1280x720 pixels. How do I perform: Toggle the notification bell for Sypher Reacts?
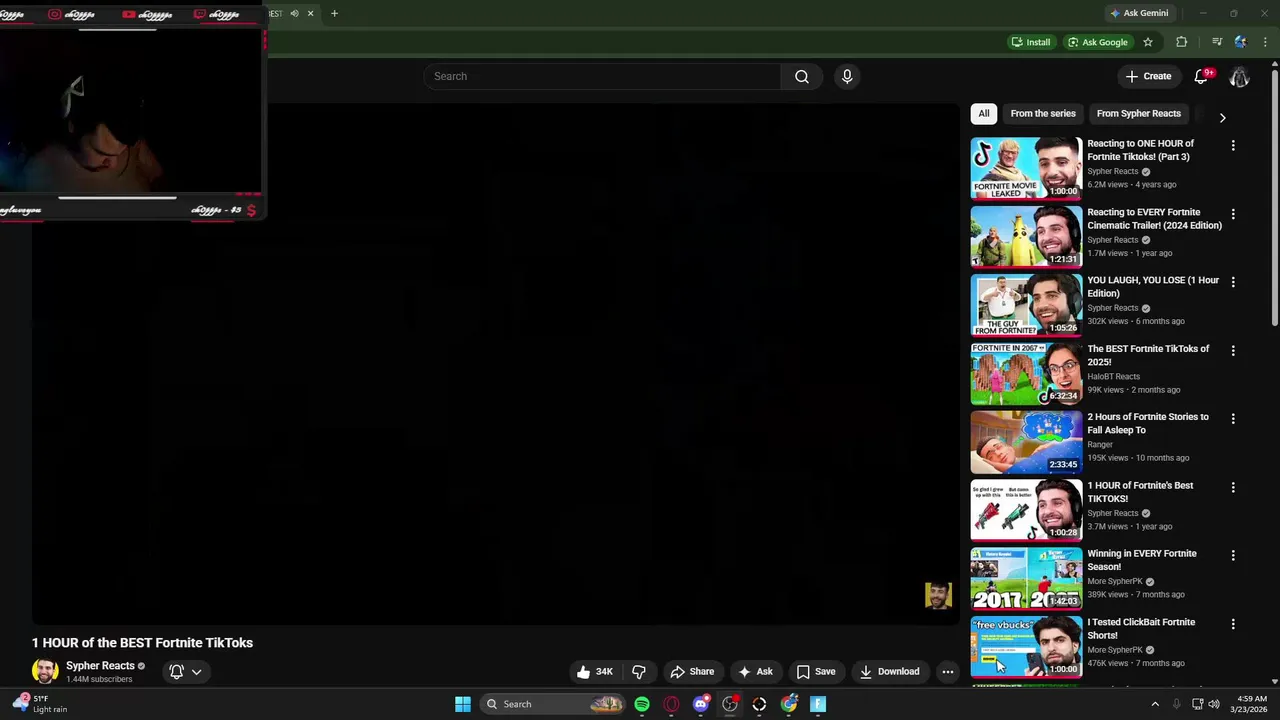click(176, 672)
